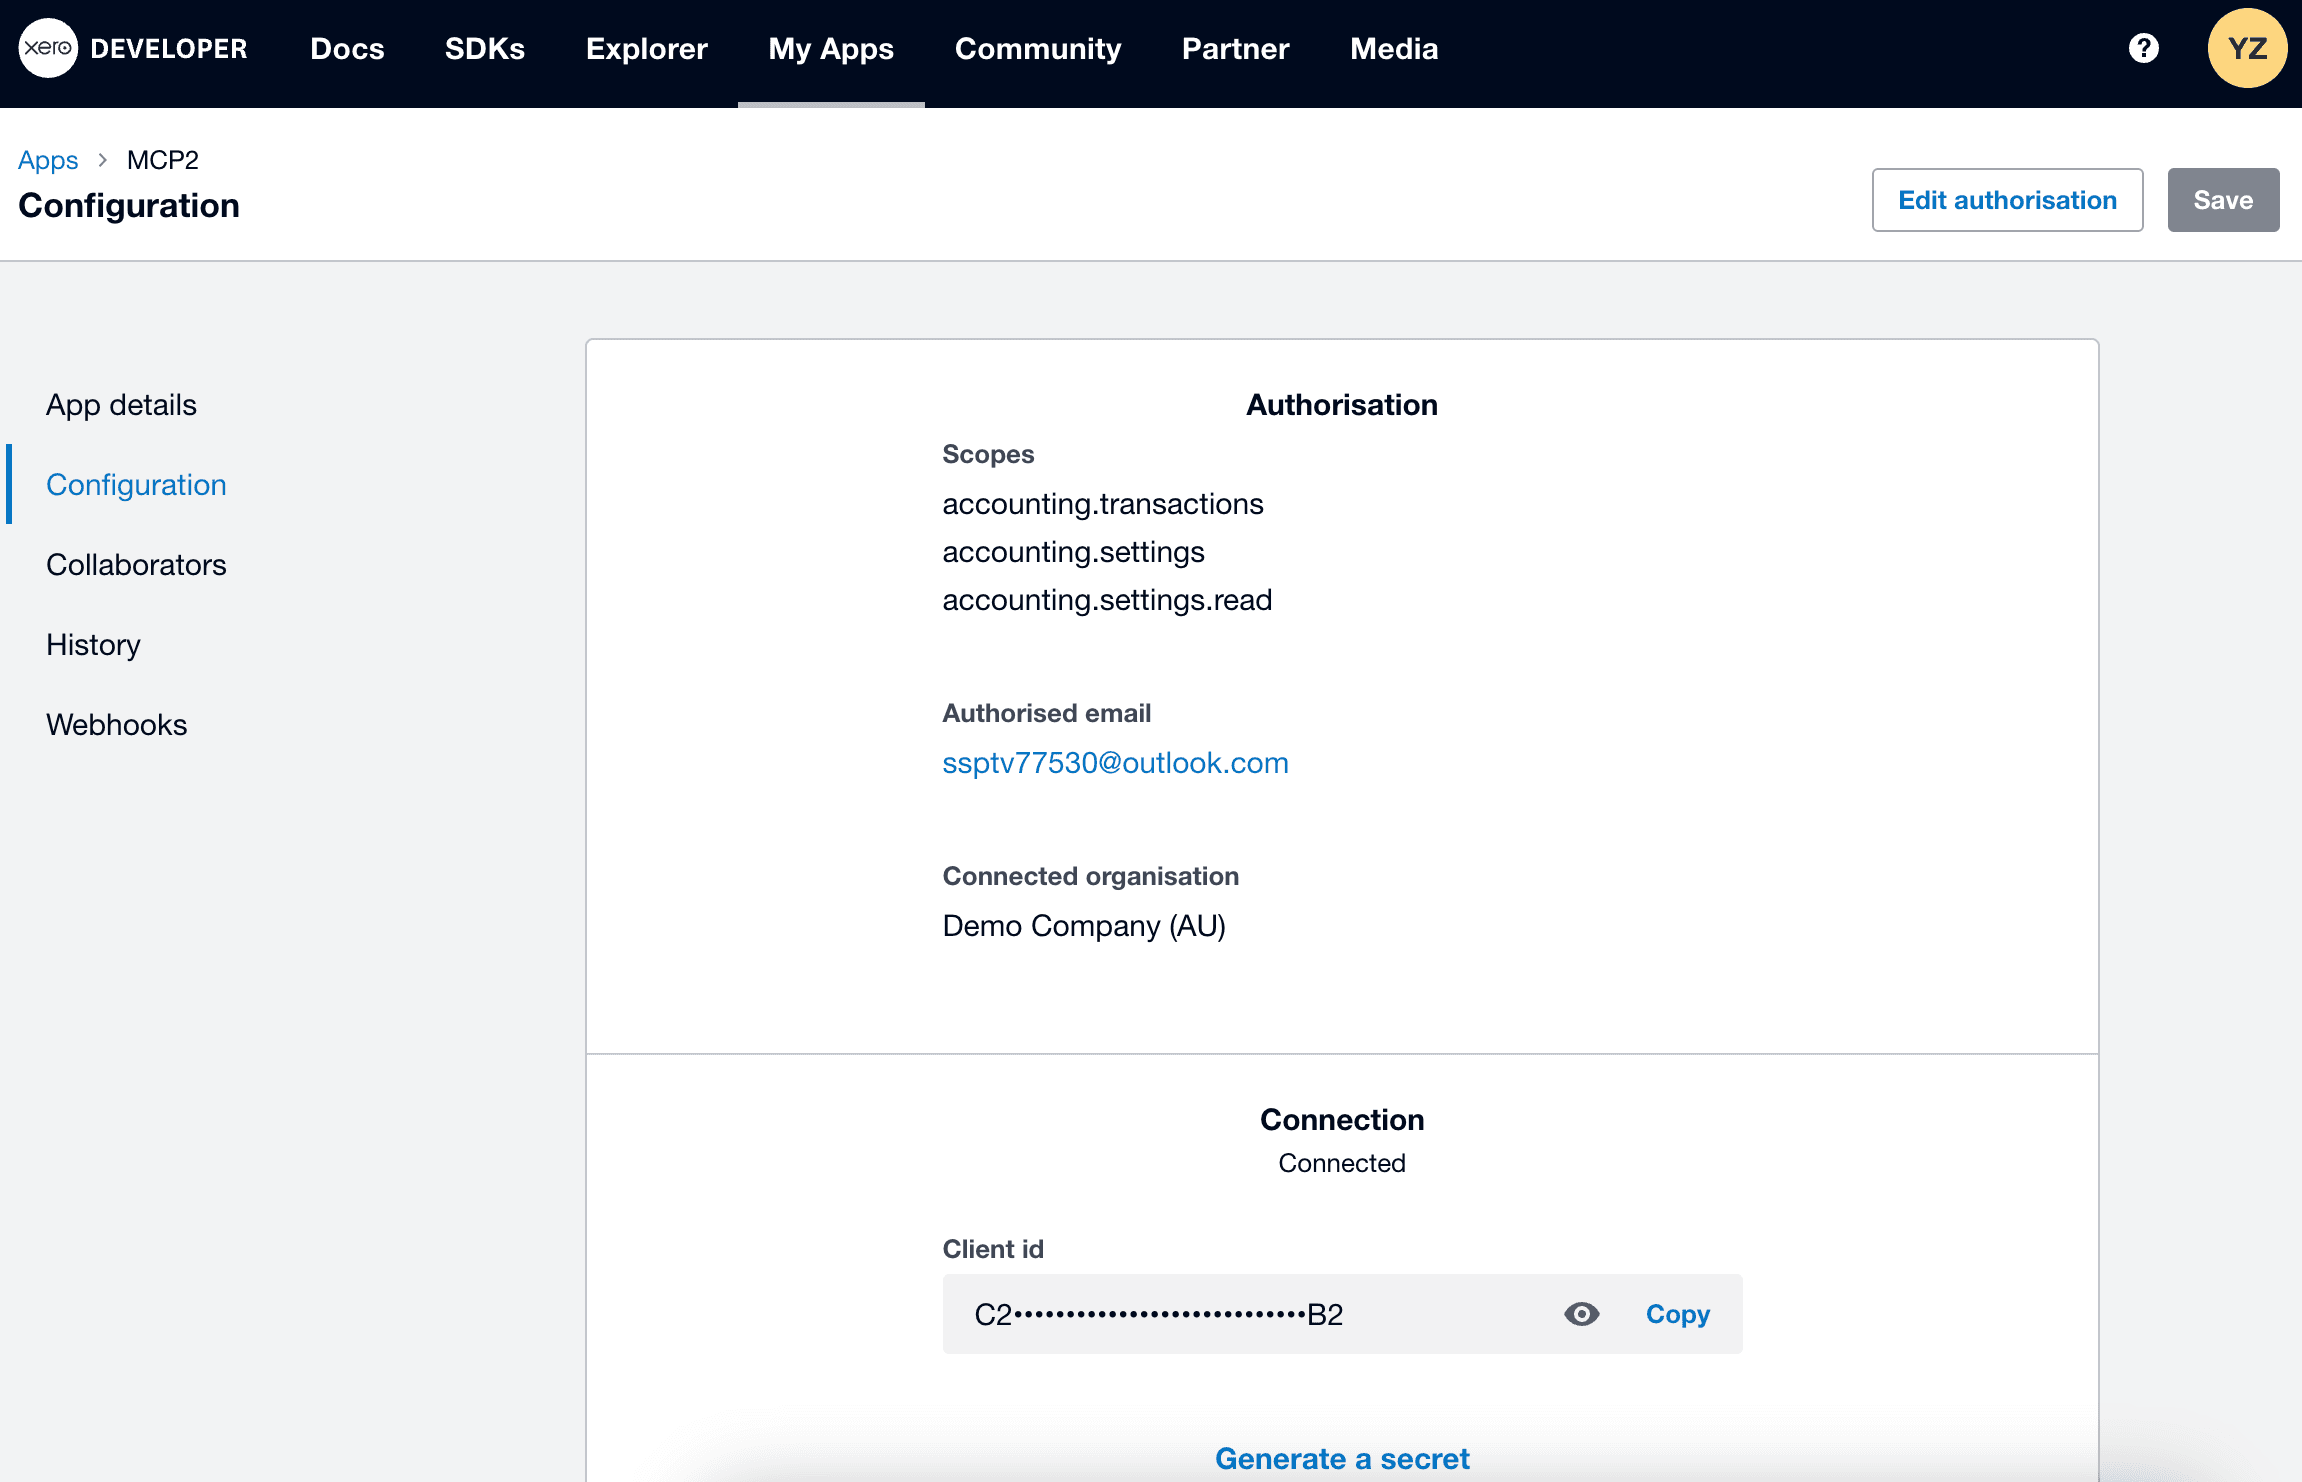The height and width of the screenshot is (1482, 2302).
Task: Select the My Apps tab
Action: (x=830, y=48)
